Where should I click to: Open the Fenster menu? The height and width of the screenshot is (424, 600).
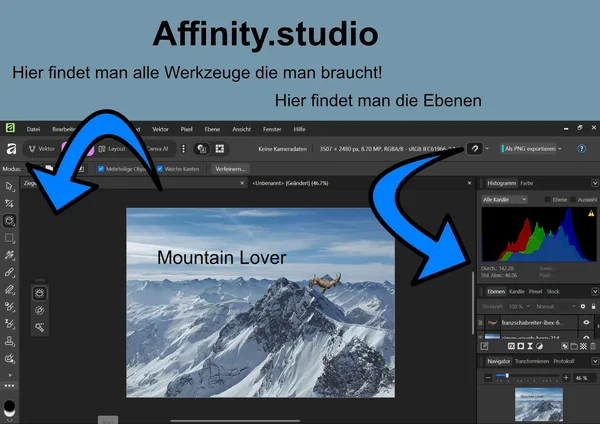click(x=271, y=130)
